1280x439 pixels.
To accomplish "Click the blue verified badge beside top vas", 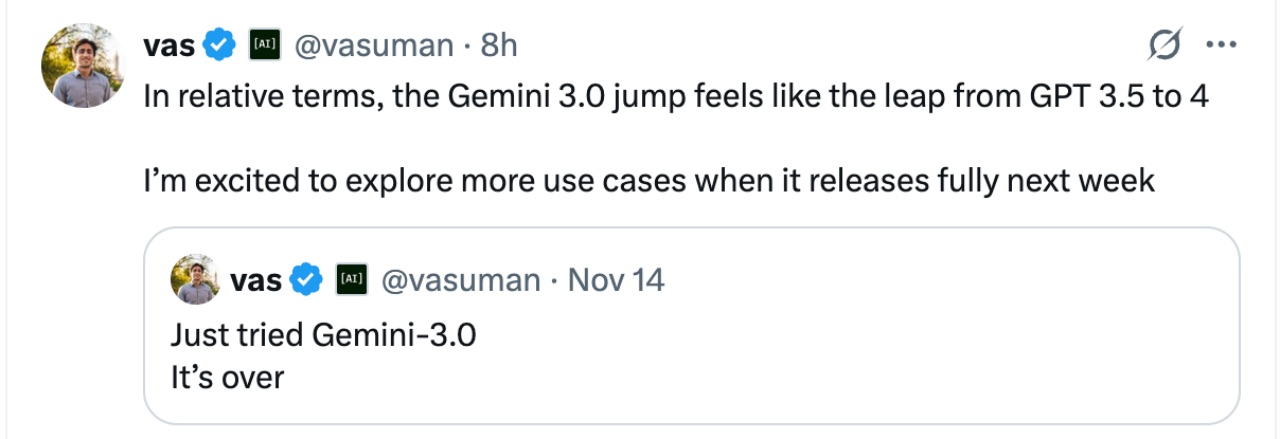I will pos(219,45).
